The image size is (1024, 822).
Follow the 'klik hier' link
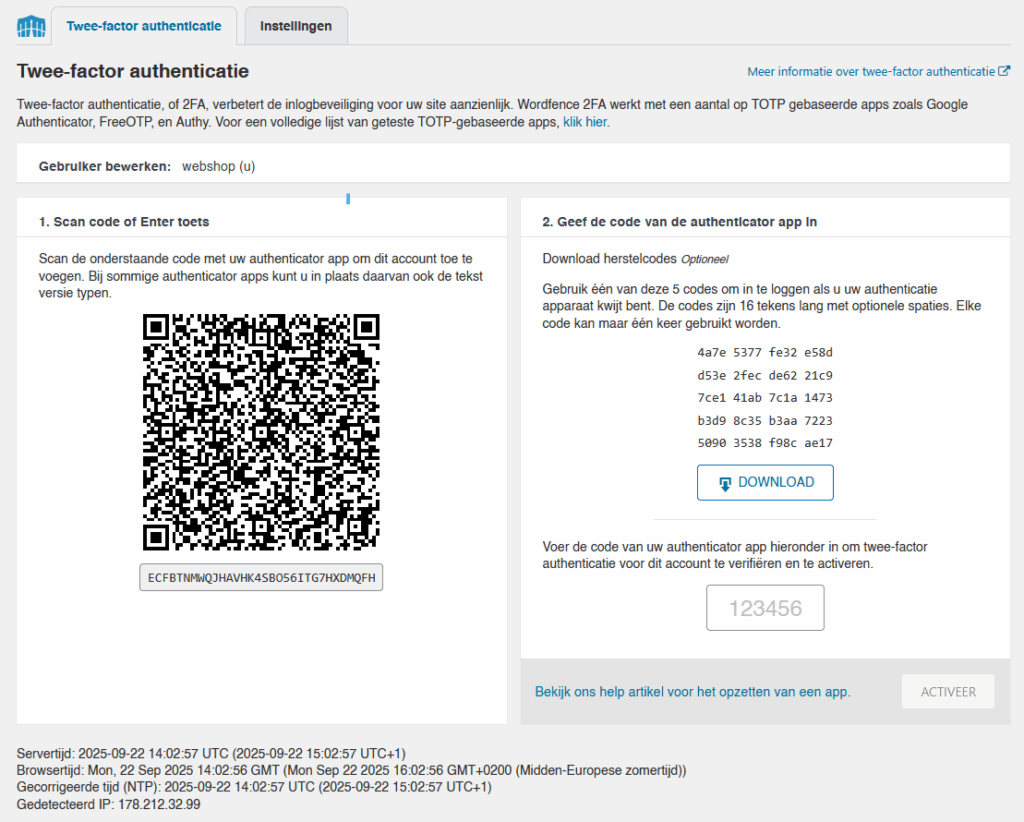click(585, 122)
